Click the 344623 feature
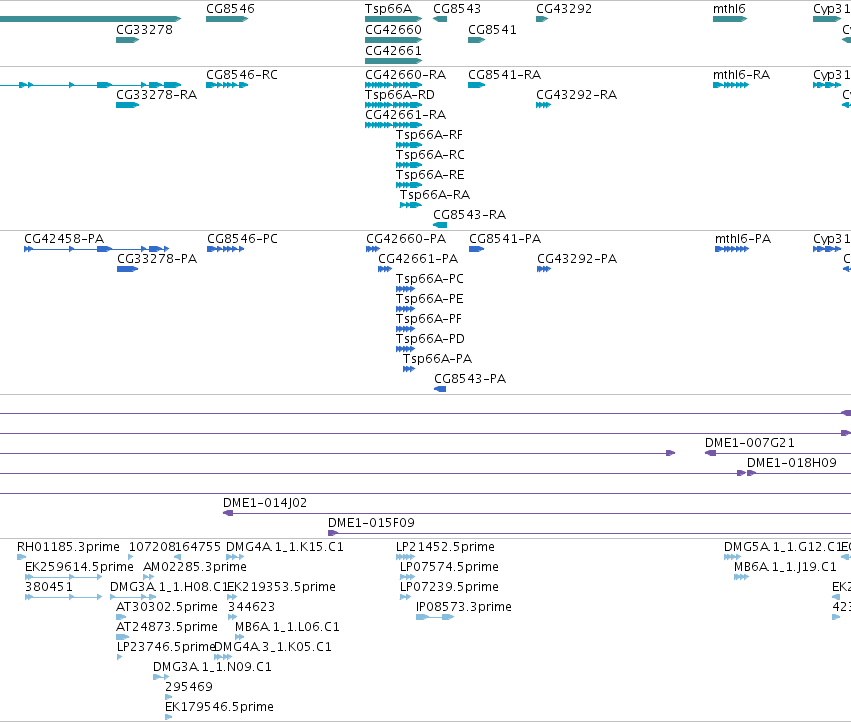The height and width of the screenshot is (722, 851). click(232, 617)
